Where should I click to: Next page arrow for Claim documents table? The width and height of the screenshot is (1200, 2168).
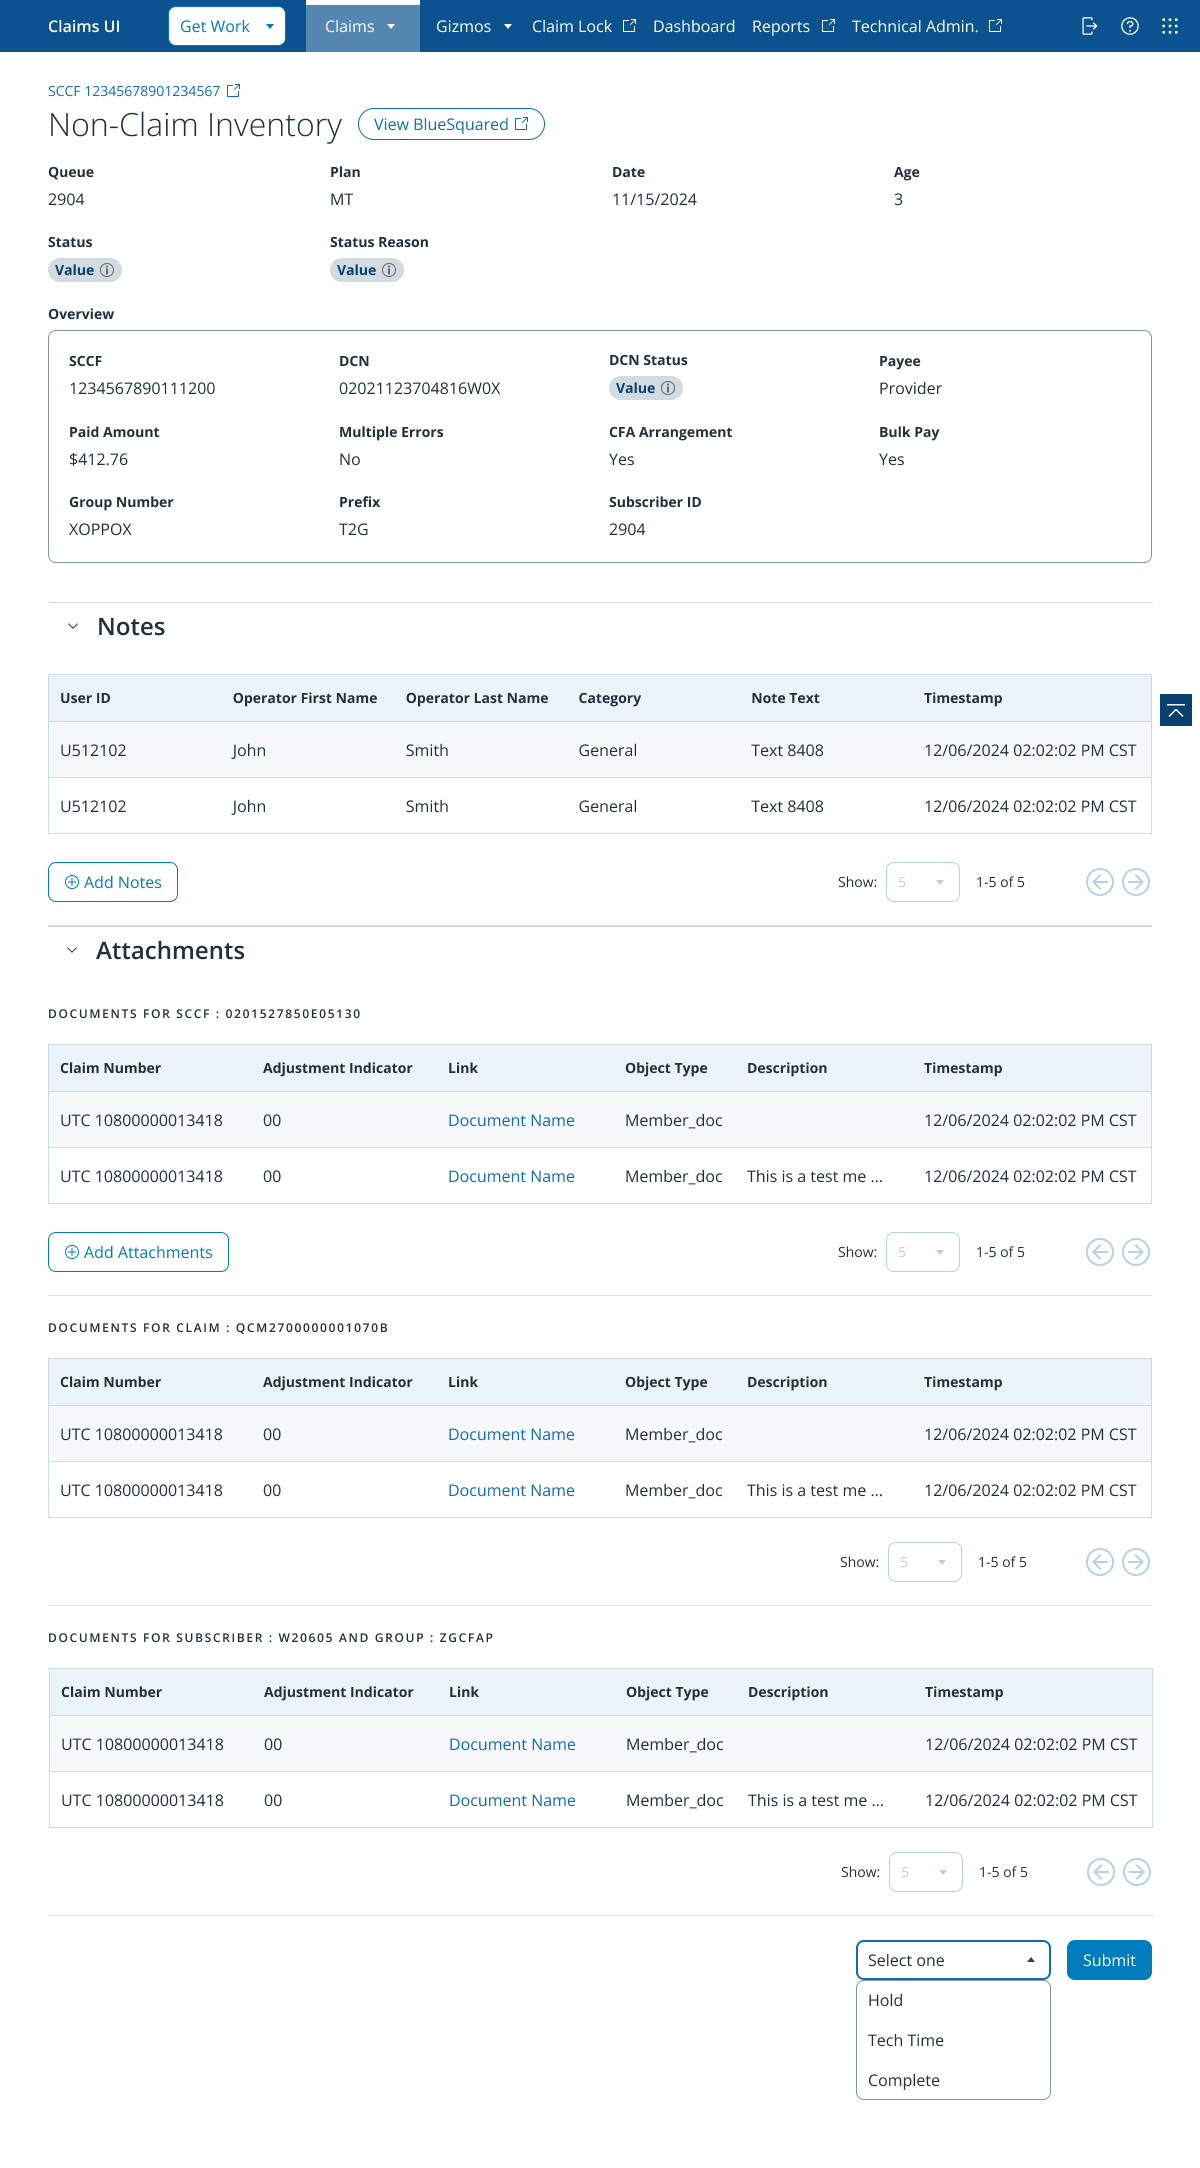coord(1136,1562)
